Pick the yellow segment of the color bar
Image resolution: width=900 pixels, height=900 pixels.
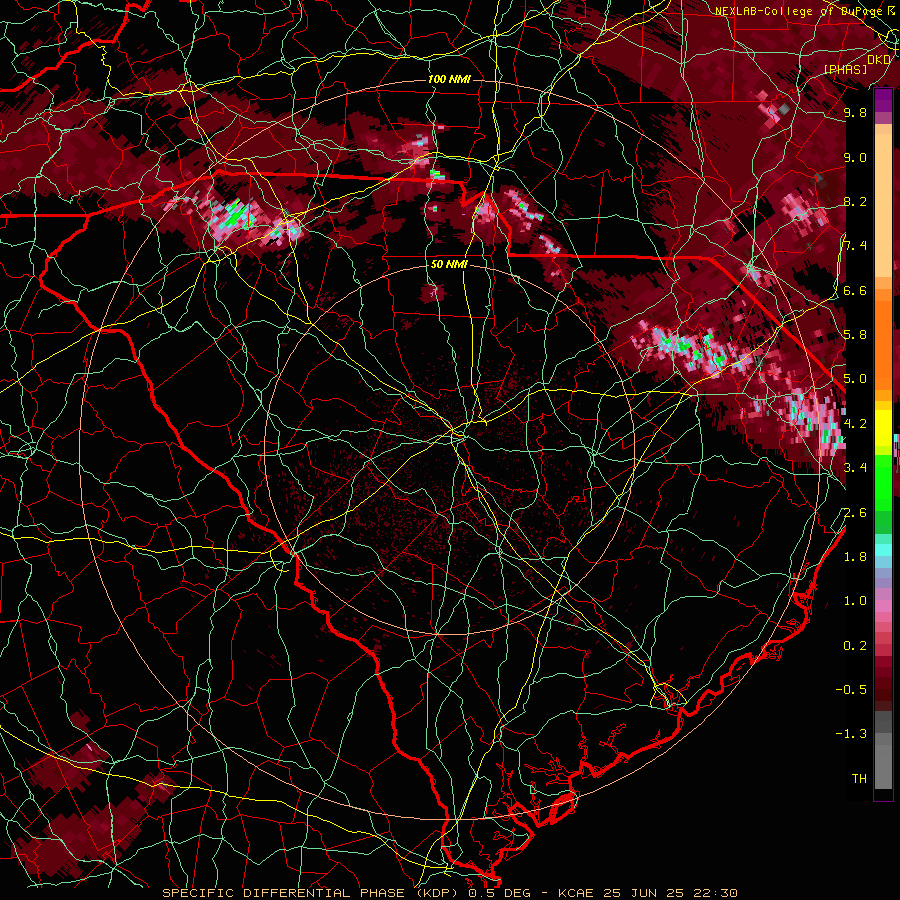[x=883, y=428]
